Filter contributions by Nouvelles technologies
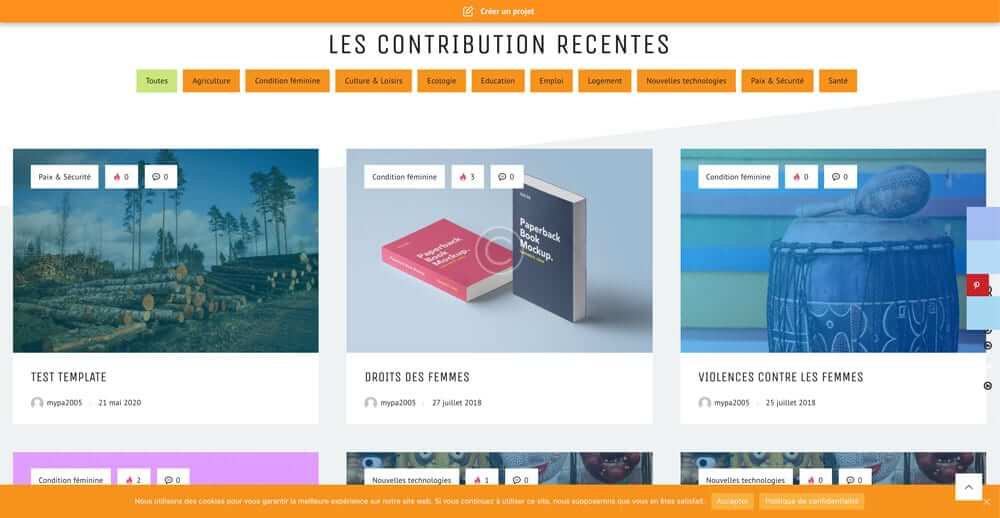 [x=686, y=81]
